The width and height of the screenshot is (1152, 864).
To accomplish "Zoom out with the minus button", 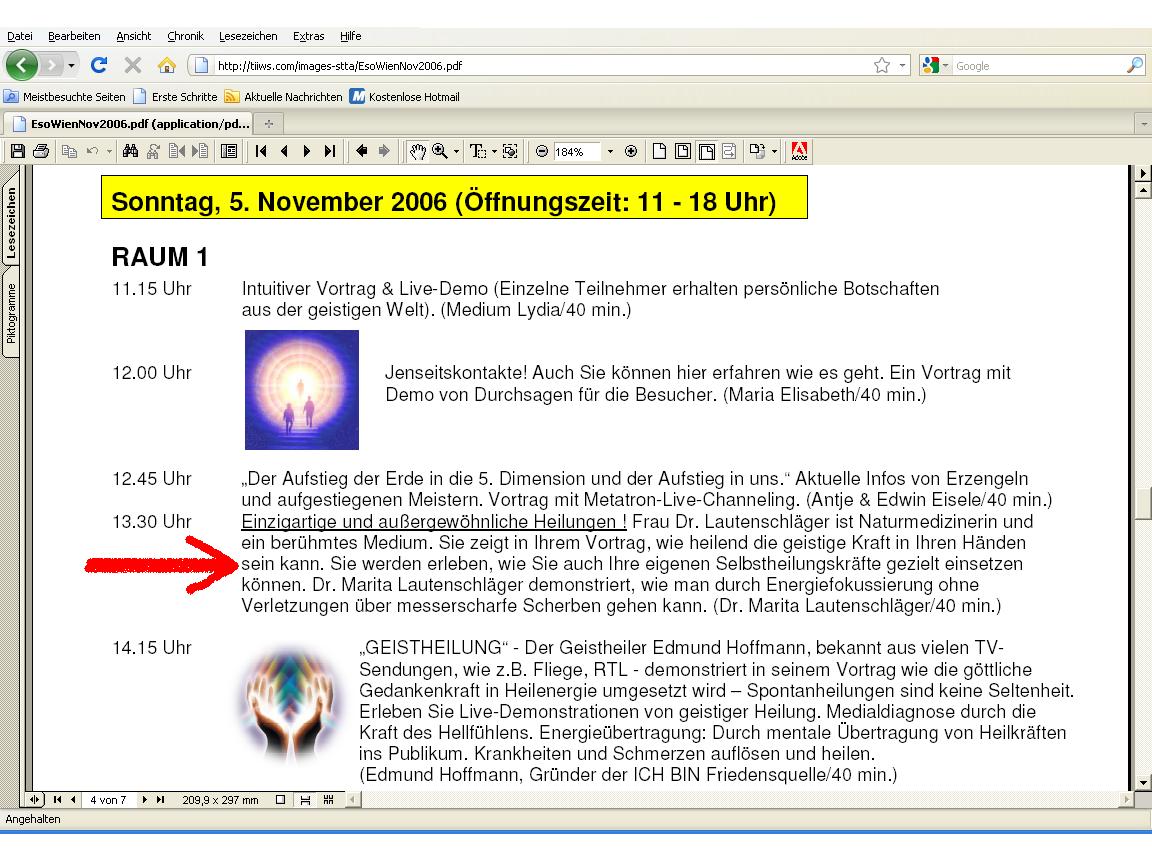I will point(542,152).
